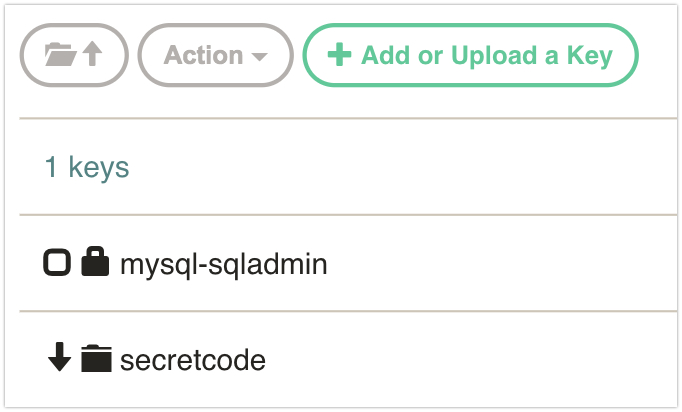
Task: Select the mysql-sqladmin row
Action: pyautogui.click(x=348, y=263)
